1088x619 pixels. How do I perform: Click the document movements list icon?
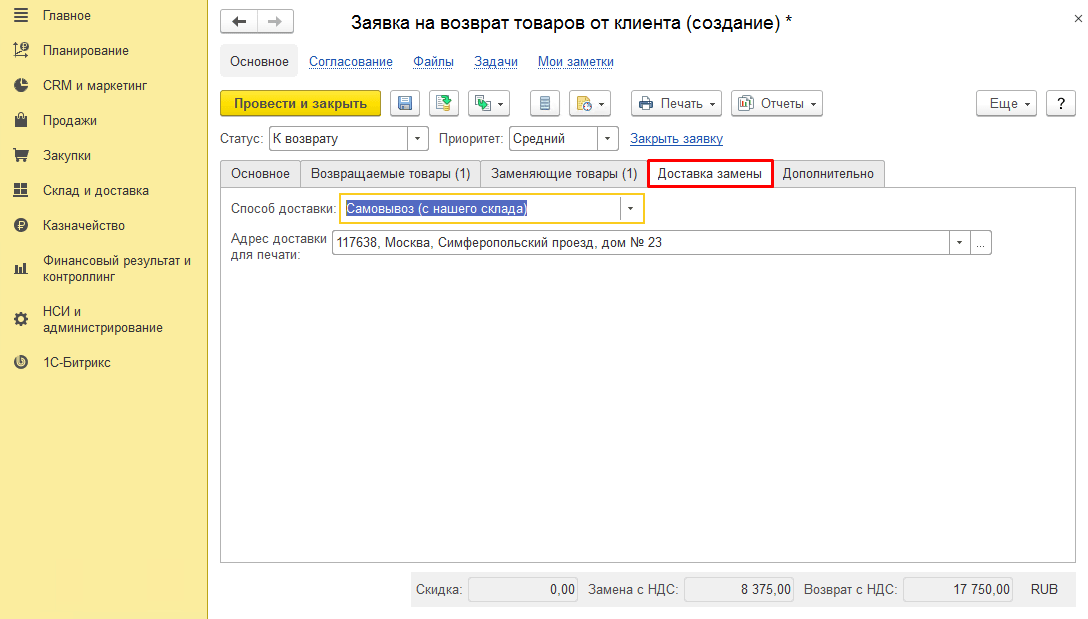pyautogui.click(x=545, y=103)
